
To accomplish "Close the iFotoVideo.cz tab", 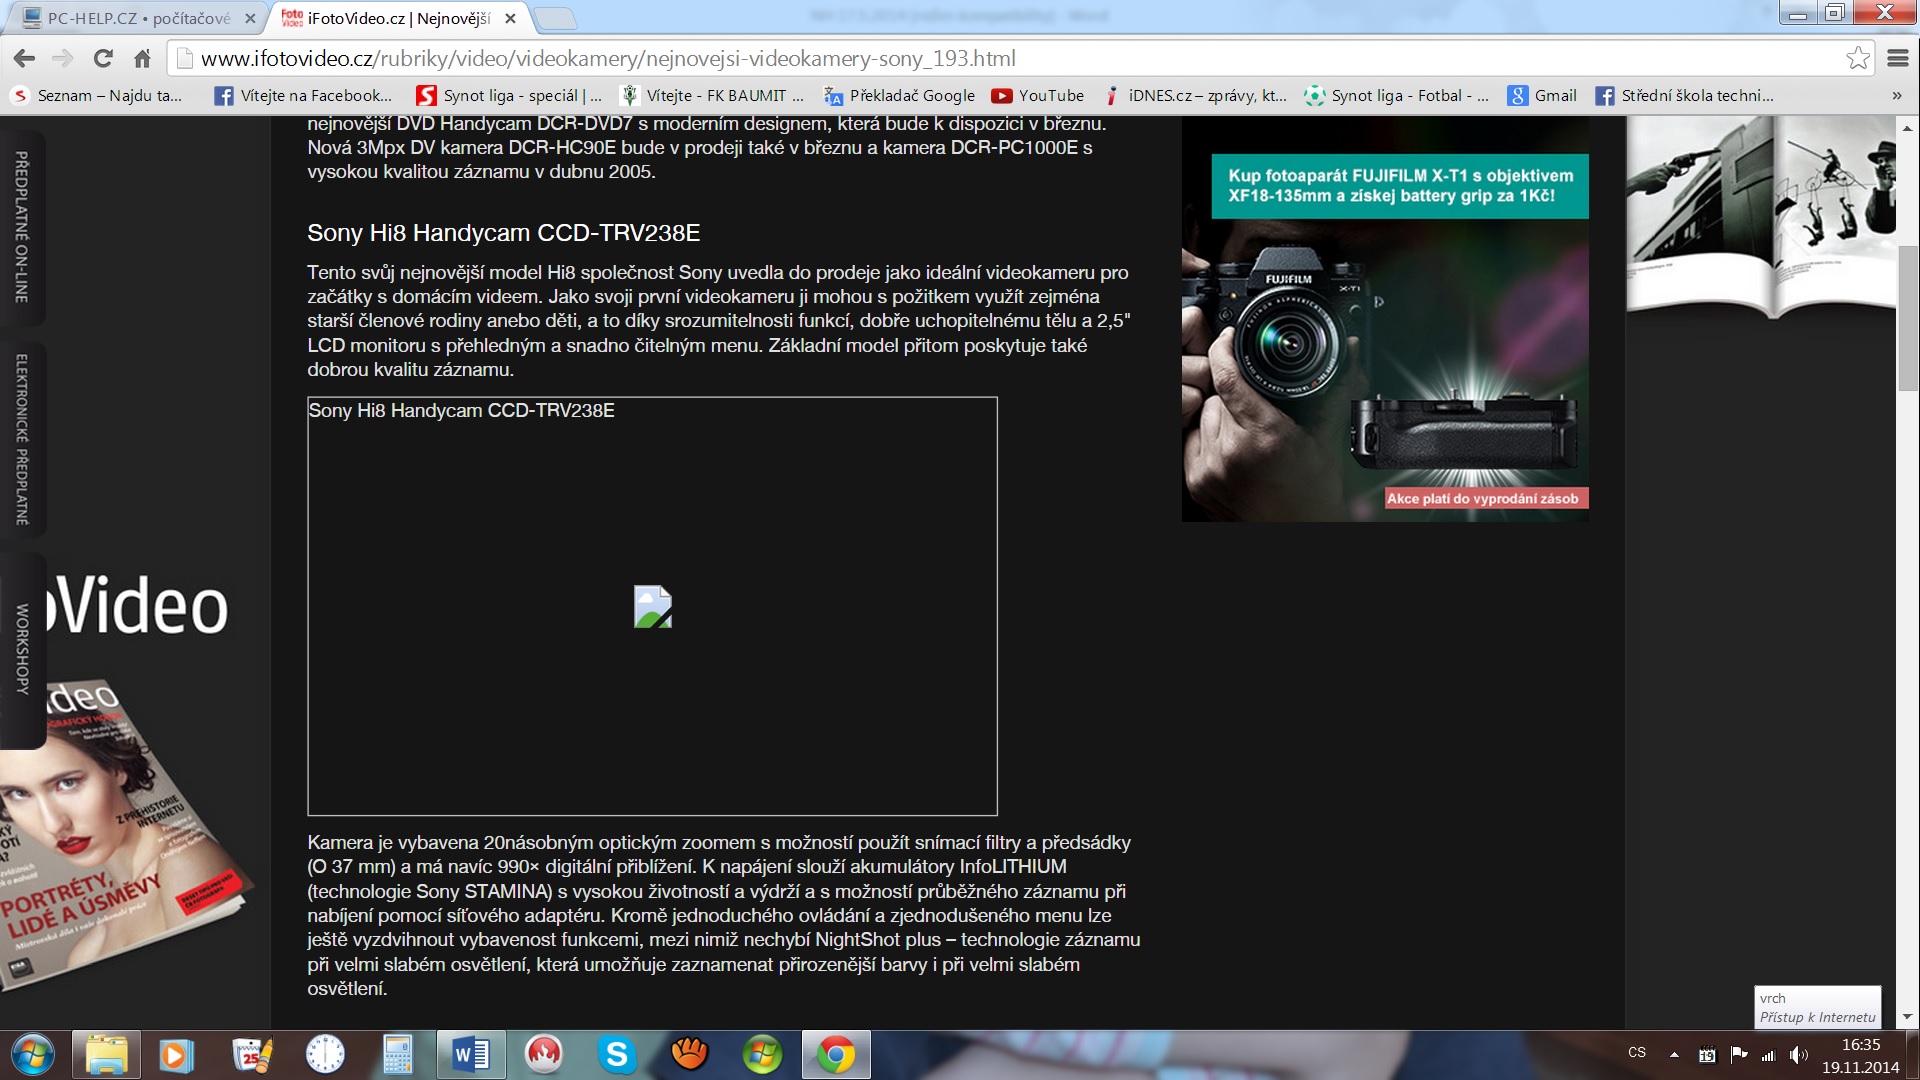I will pos(510,18).
